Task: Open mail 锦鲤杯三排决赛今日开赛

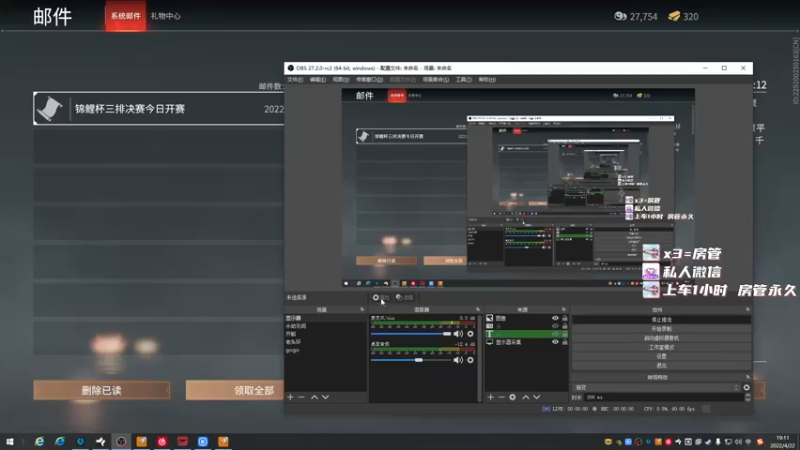Action: 159,109
